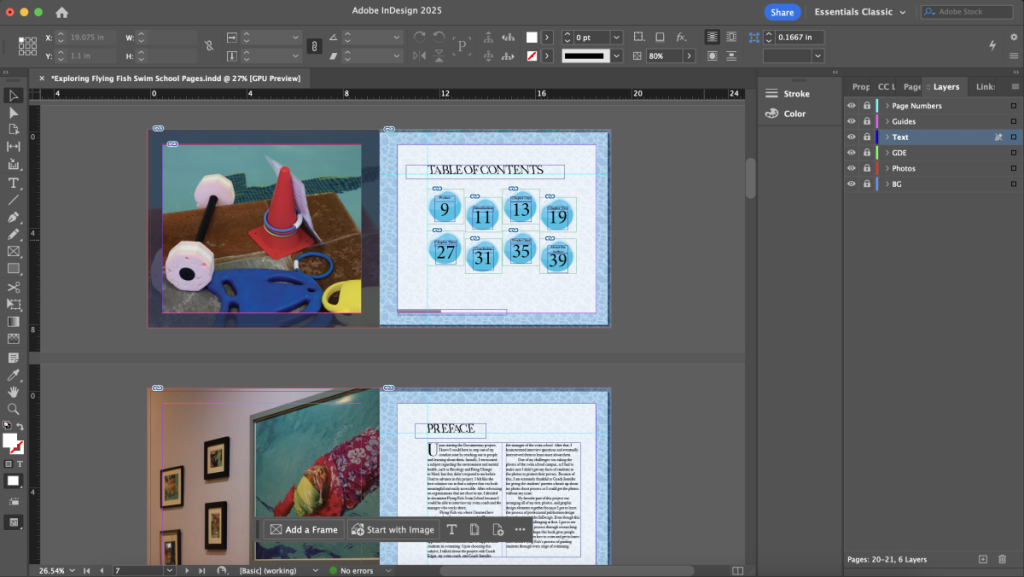Hide the Guides layer
1024x577 pixels.
tap(851, 121)
